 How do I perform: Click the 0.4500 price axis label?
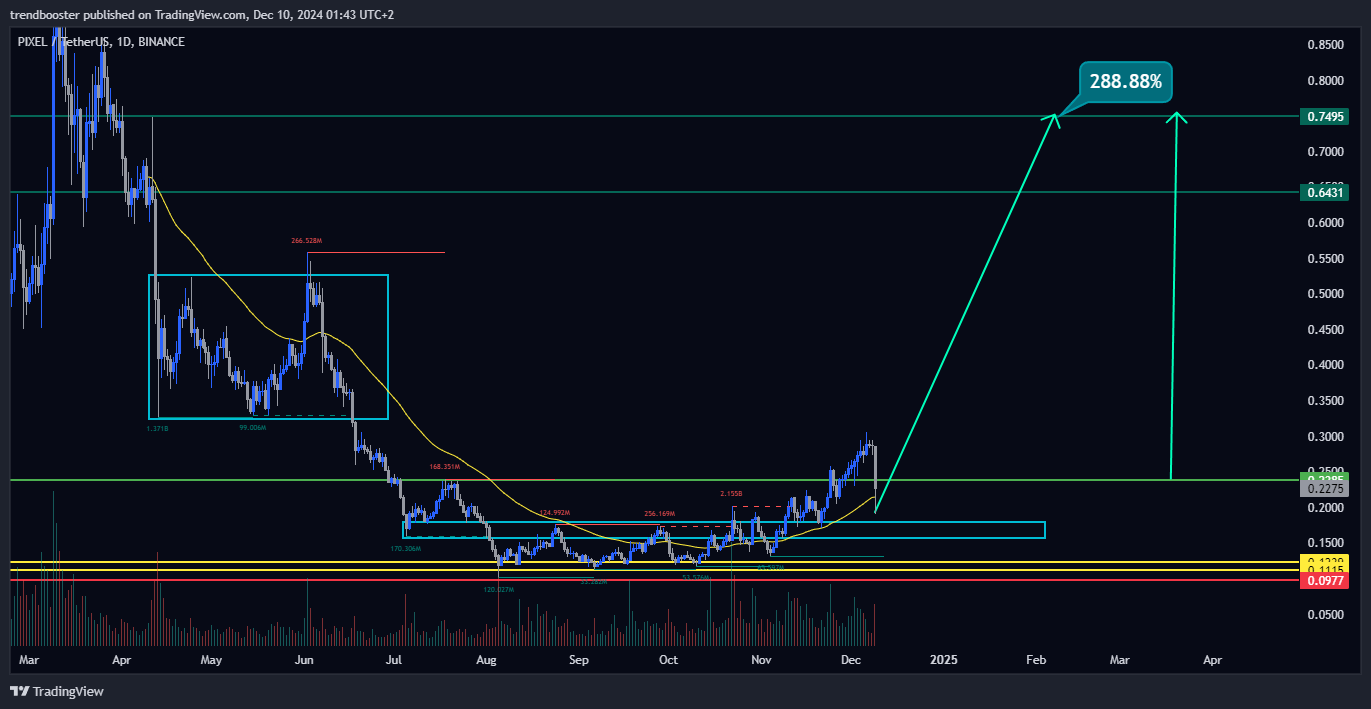tap(1325, 330)
